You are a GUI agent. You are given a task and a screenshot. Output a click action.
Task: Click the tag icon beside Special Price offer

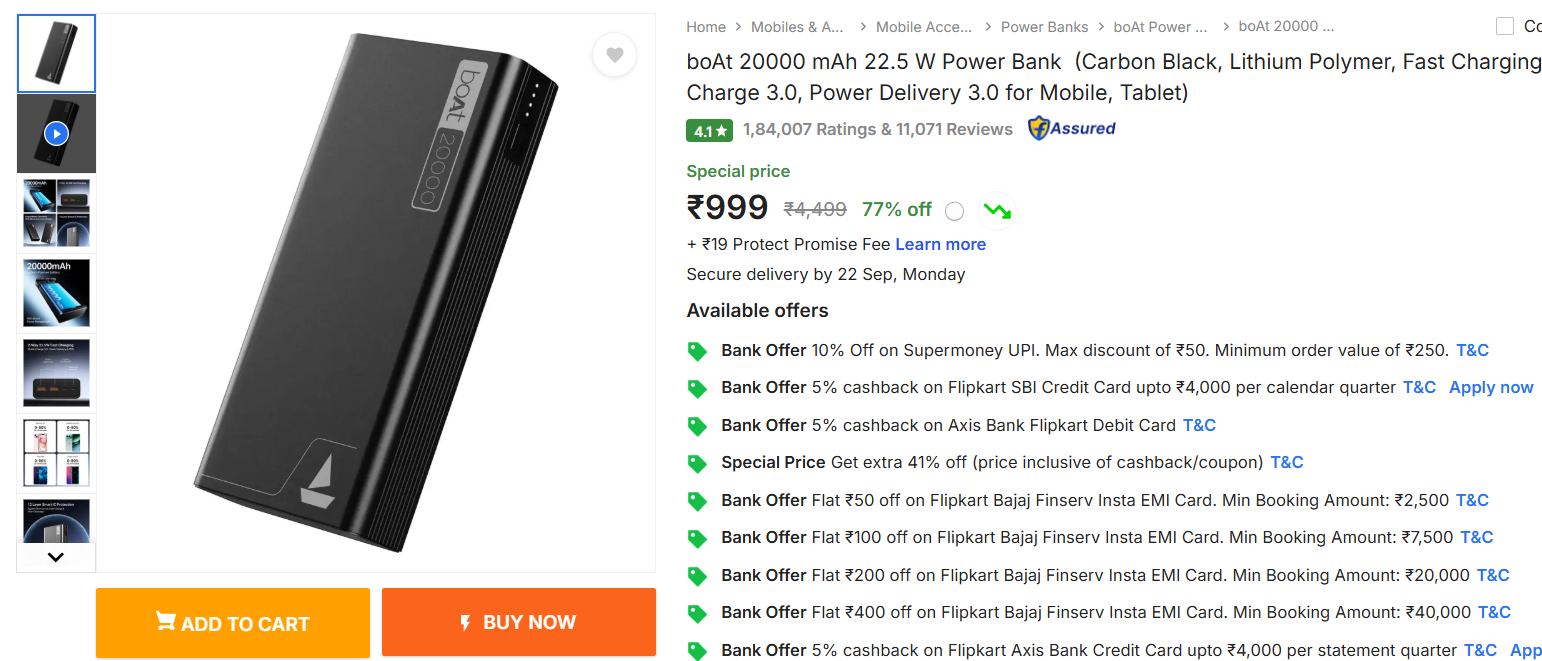click(x=697, y=463)
